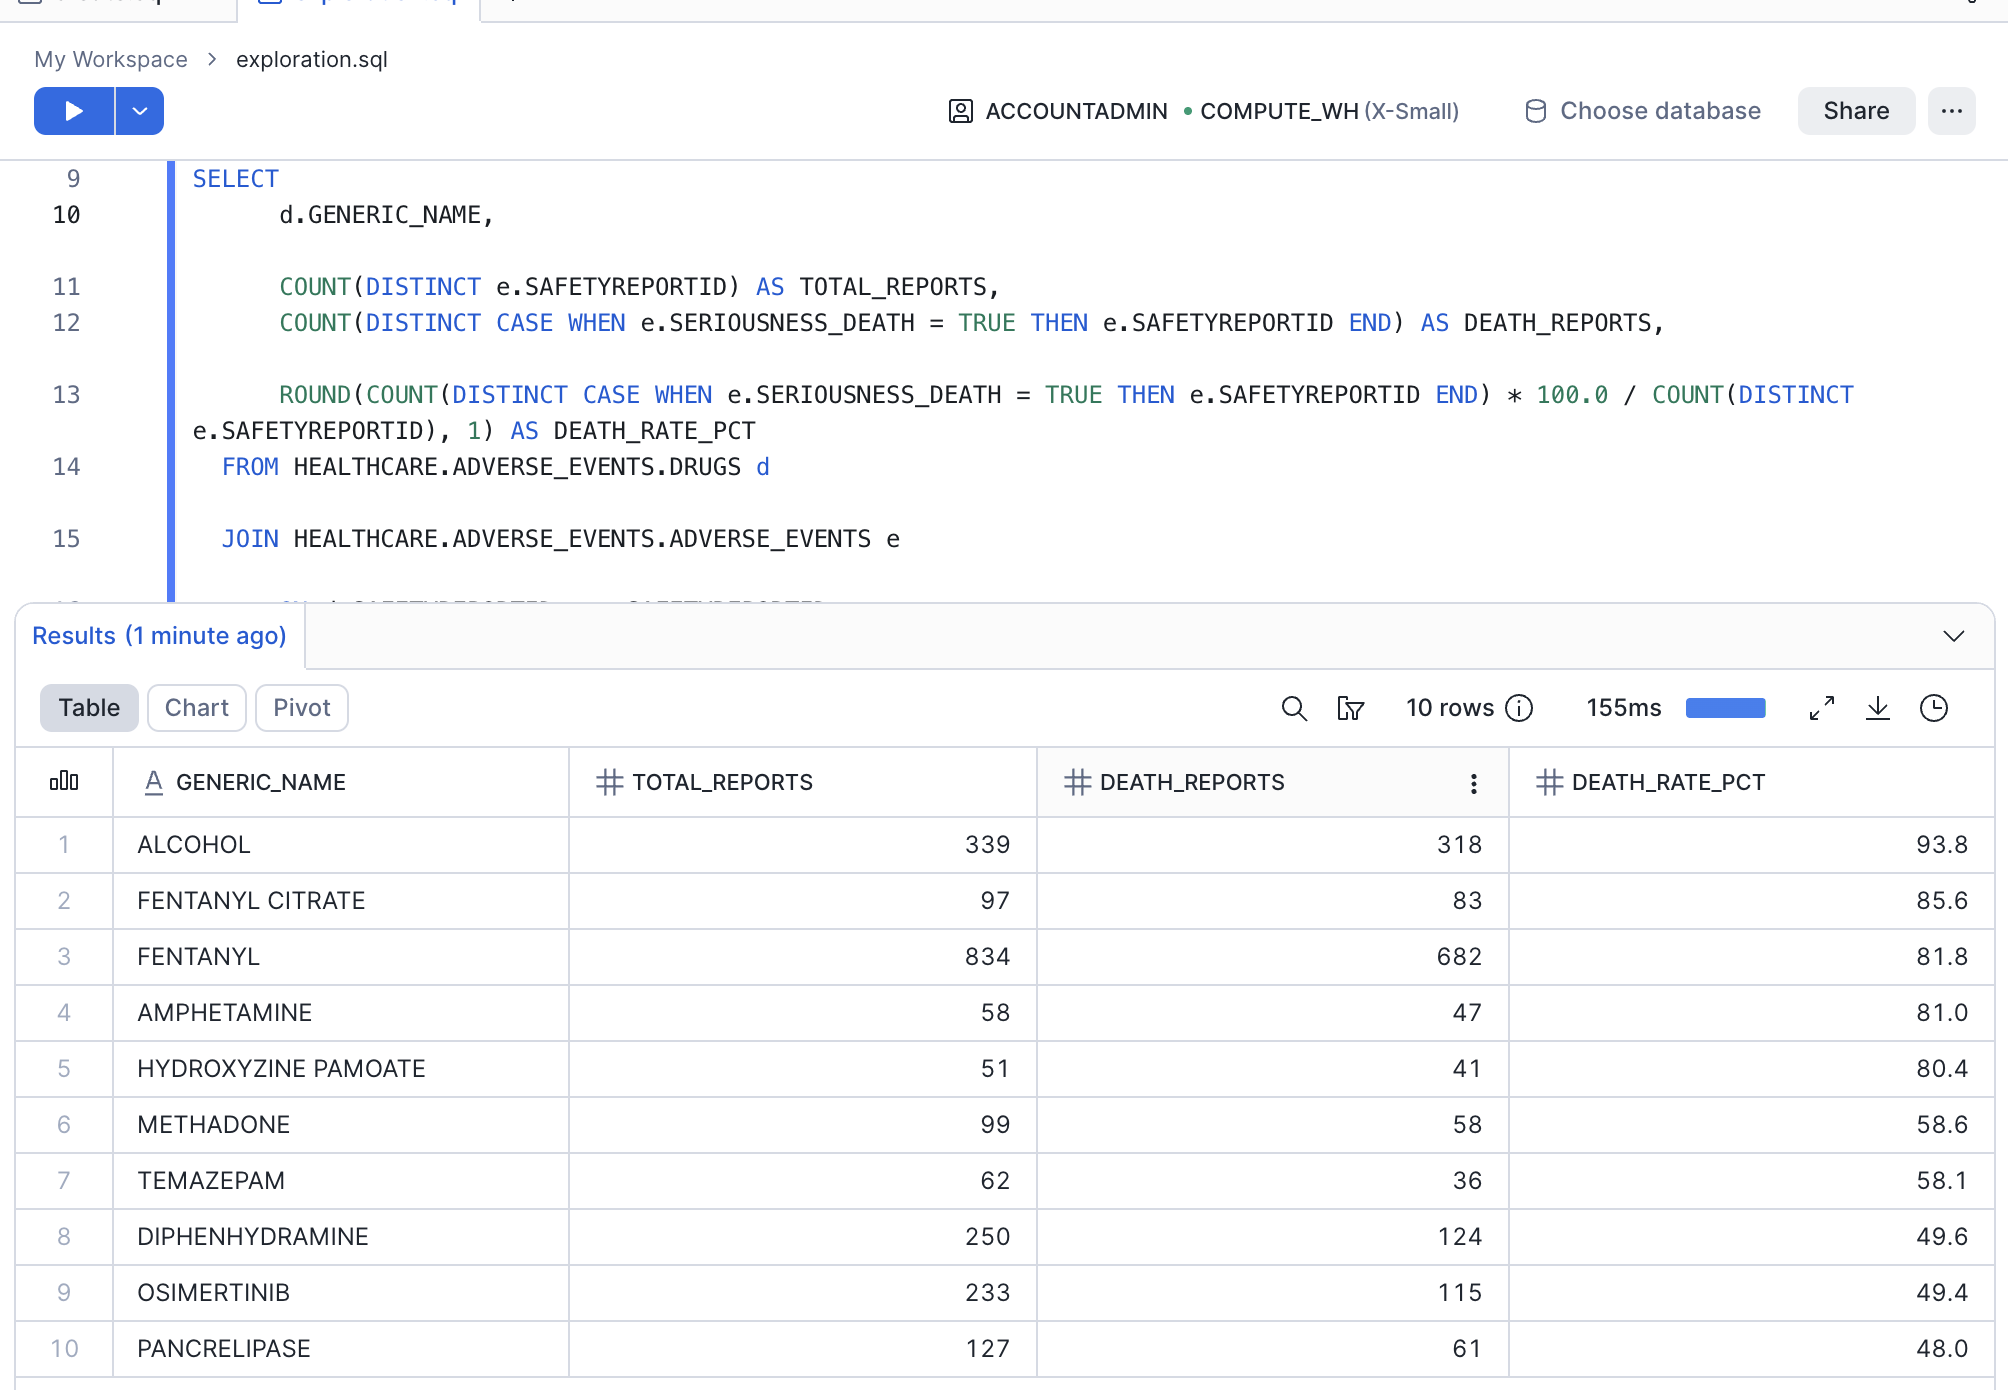Place cursor on SELECT keyword line
The height and width of the screenshot is (1390, 2008).
pos(235,179)
